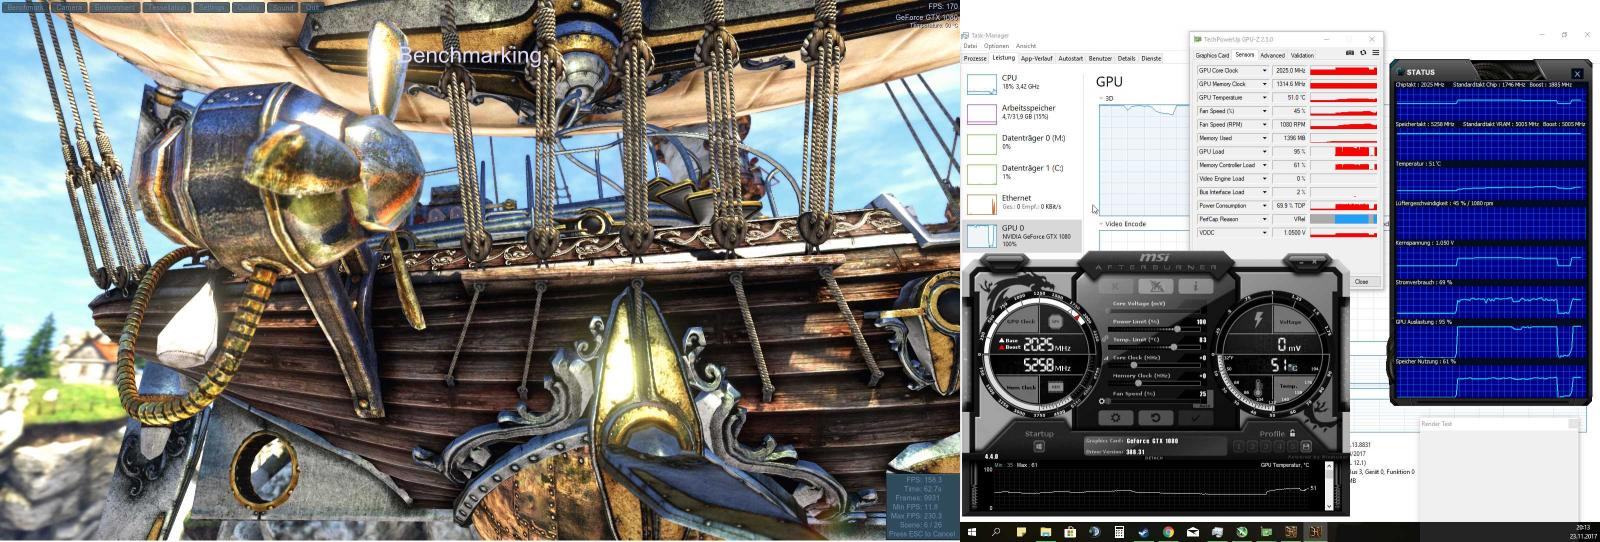Open Mail app from taskbar
Viewport: 1600px width, 542px height.
1193,532
